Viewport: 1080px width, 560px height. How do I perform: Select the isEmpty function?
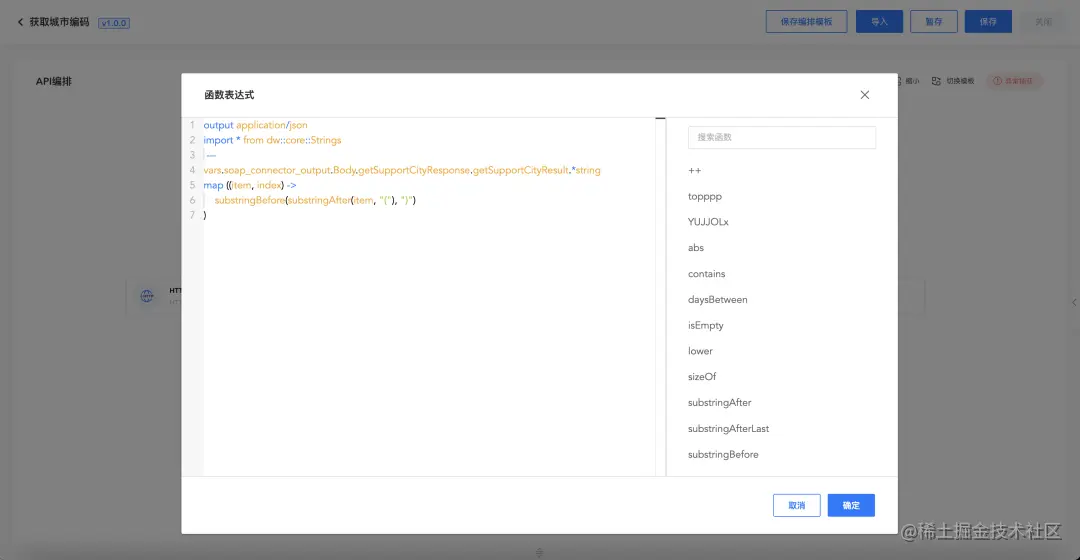[x=705, y=325]
